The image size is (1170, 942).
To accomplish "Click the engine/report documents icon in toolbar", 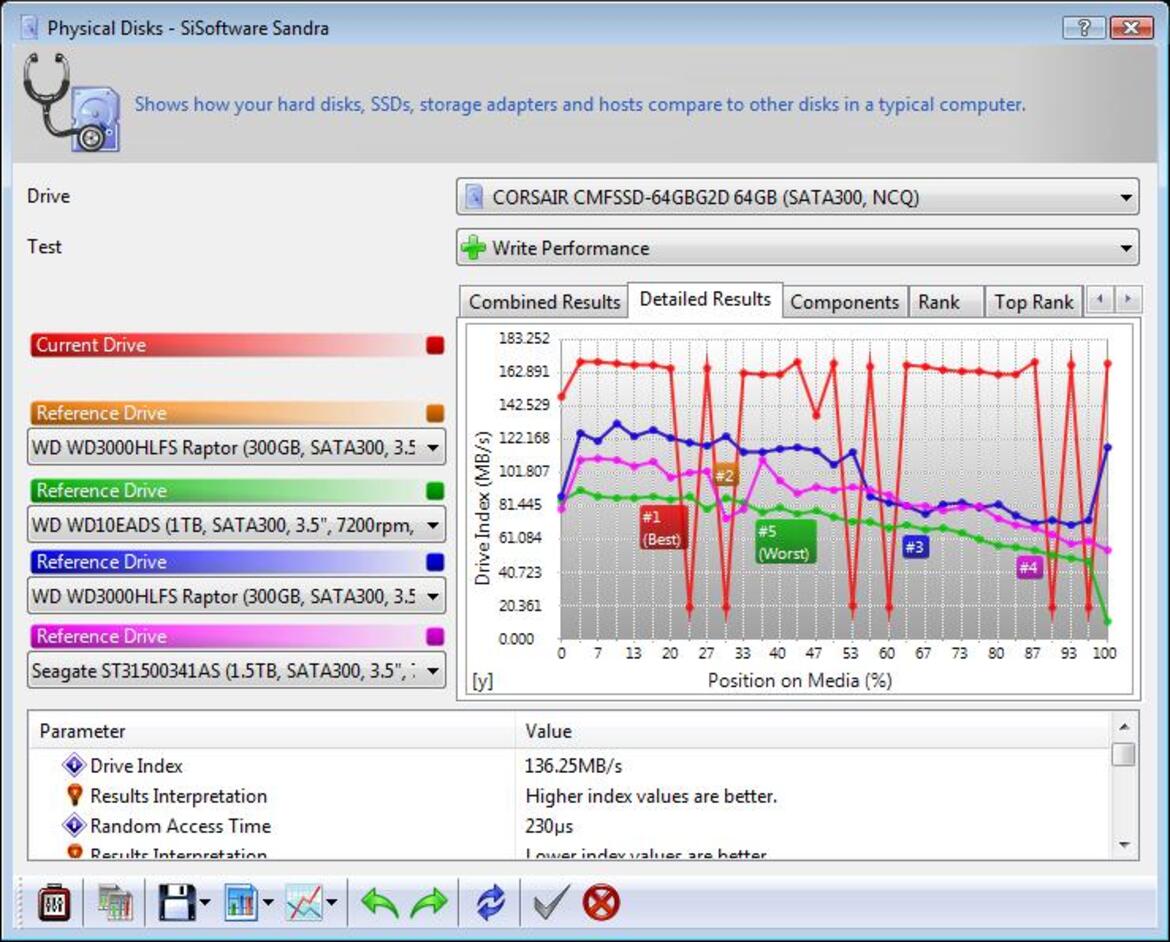I will (114, 904).
